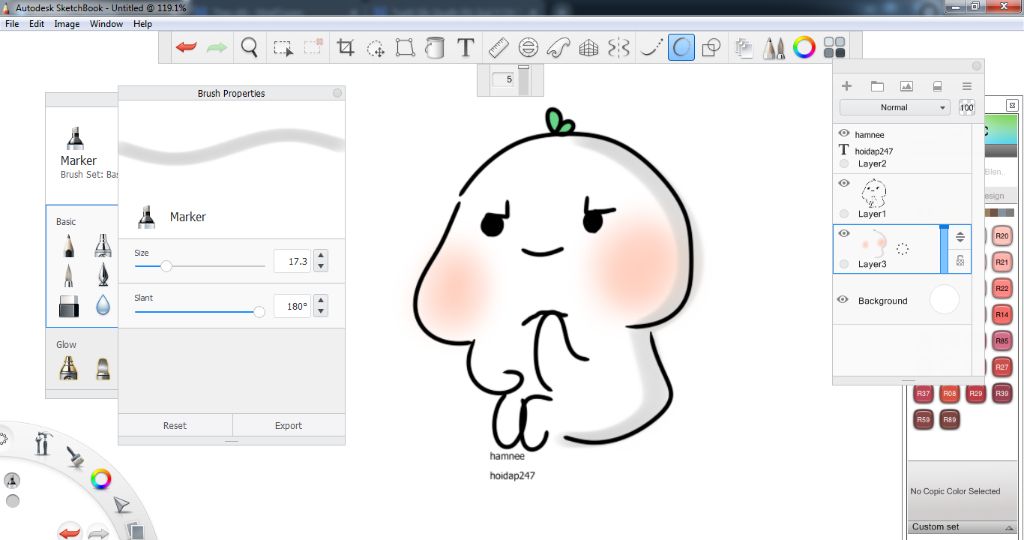Screen dimensions: 1024x540
Task: Enable the Ruler guide tool
Action: tap(498, 47)
